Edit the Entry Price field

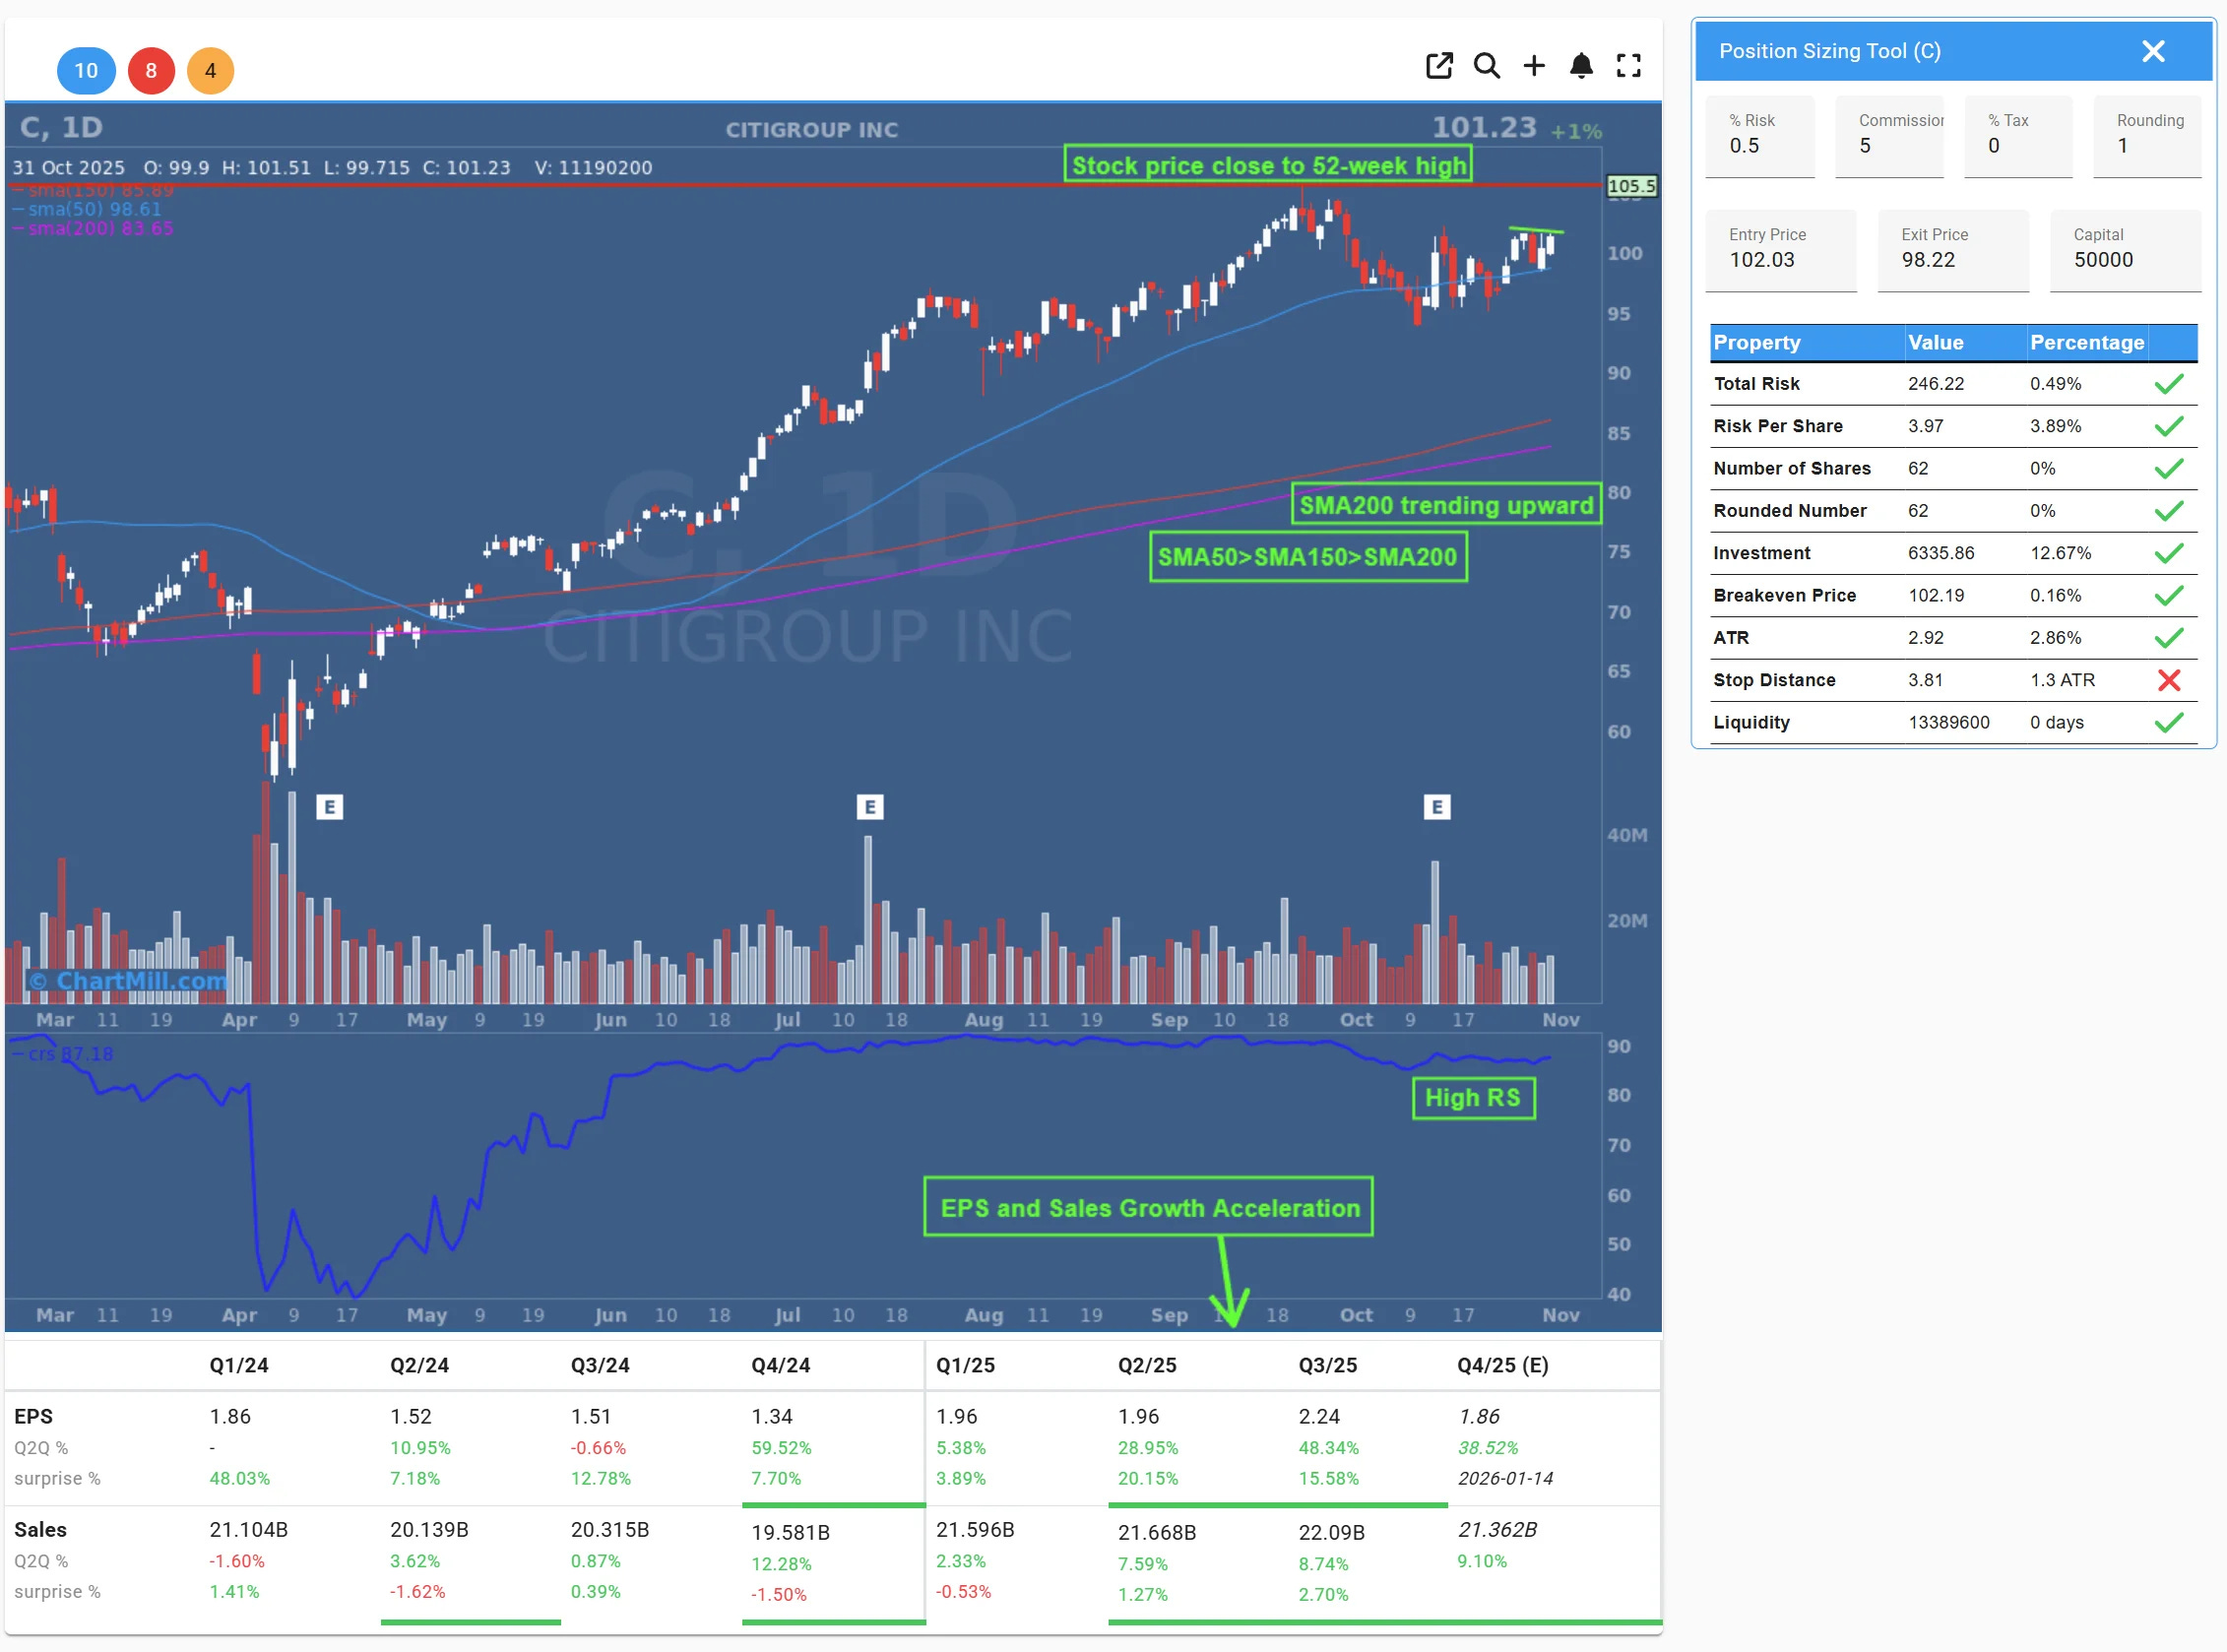coord(1779,260)
